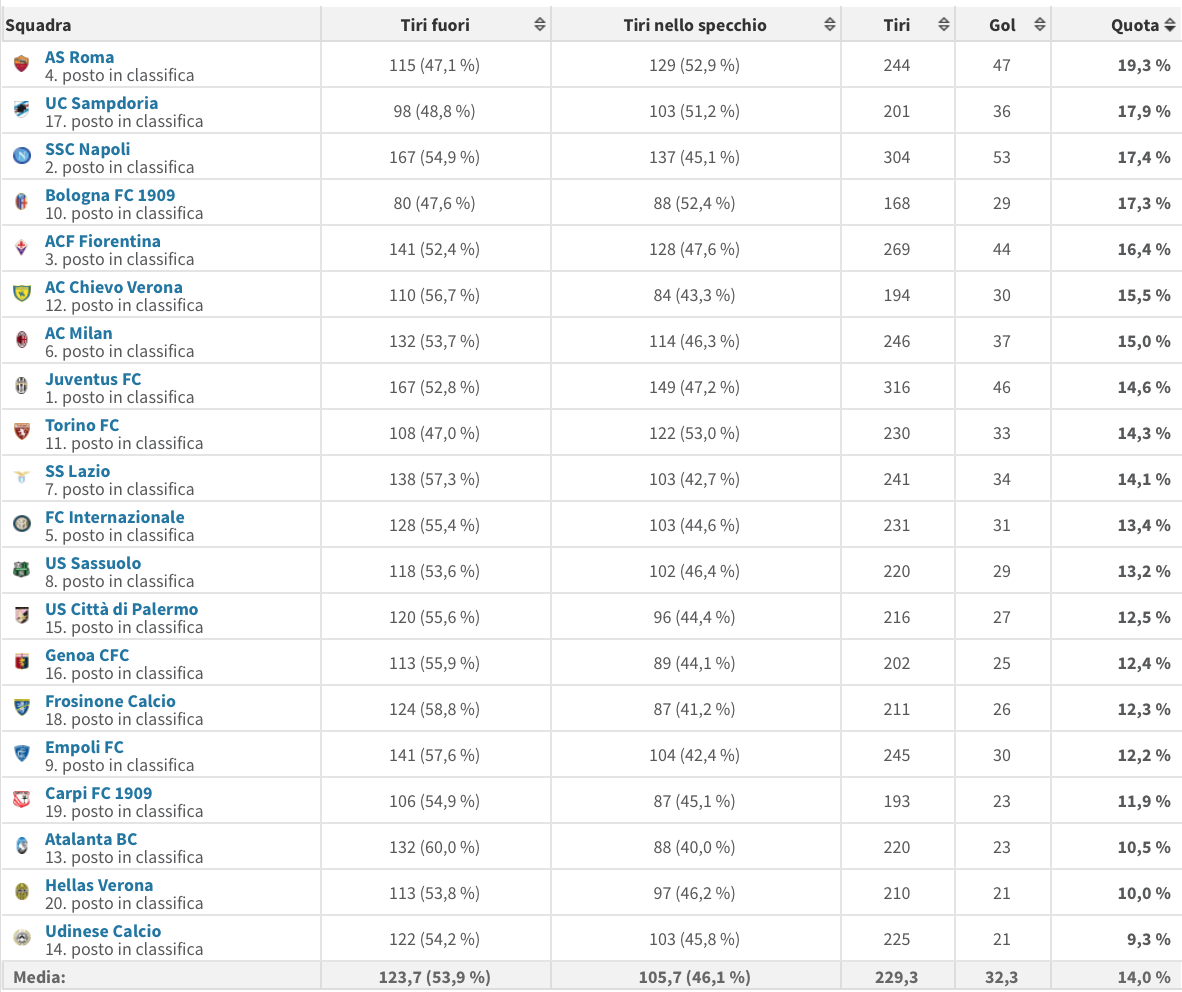The height and width of the screenshot is (992, 1182).
Task: Click the SSC Napoli club crest icon
Action: 22,157
